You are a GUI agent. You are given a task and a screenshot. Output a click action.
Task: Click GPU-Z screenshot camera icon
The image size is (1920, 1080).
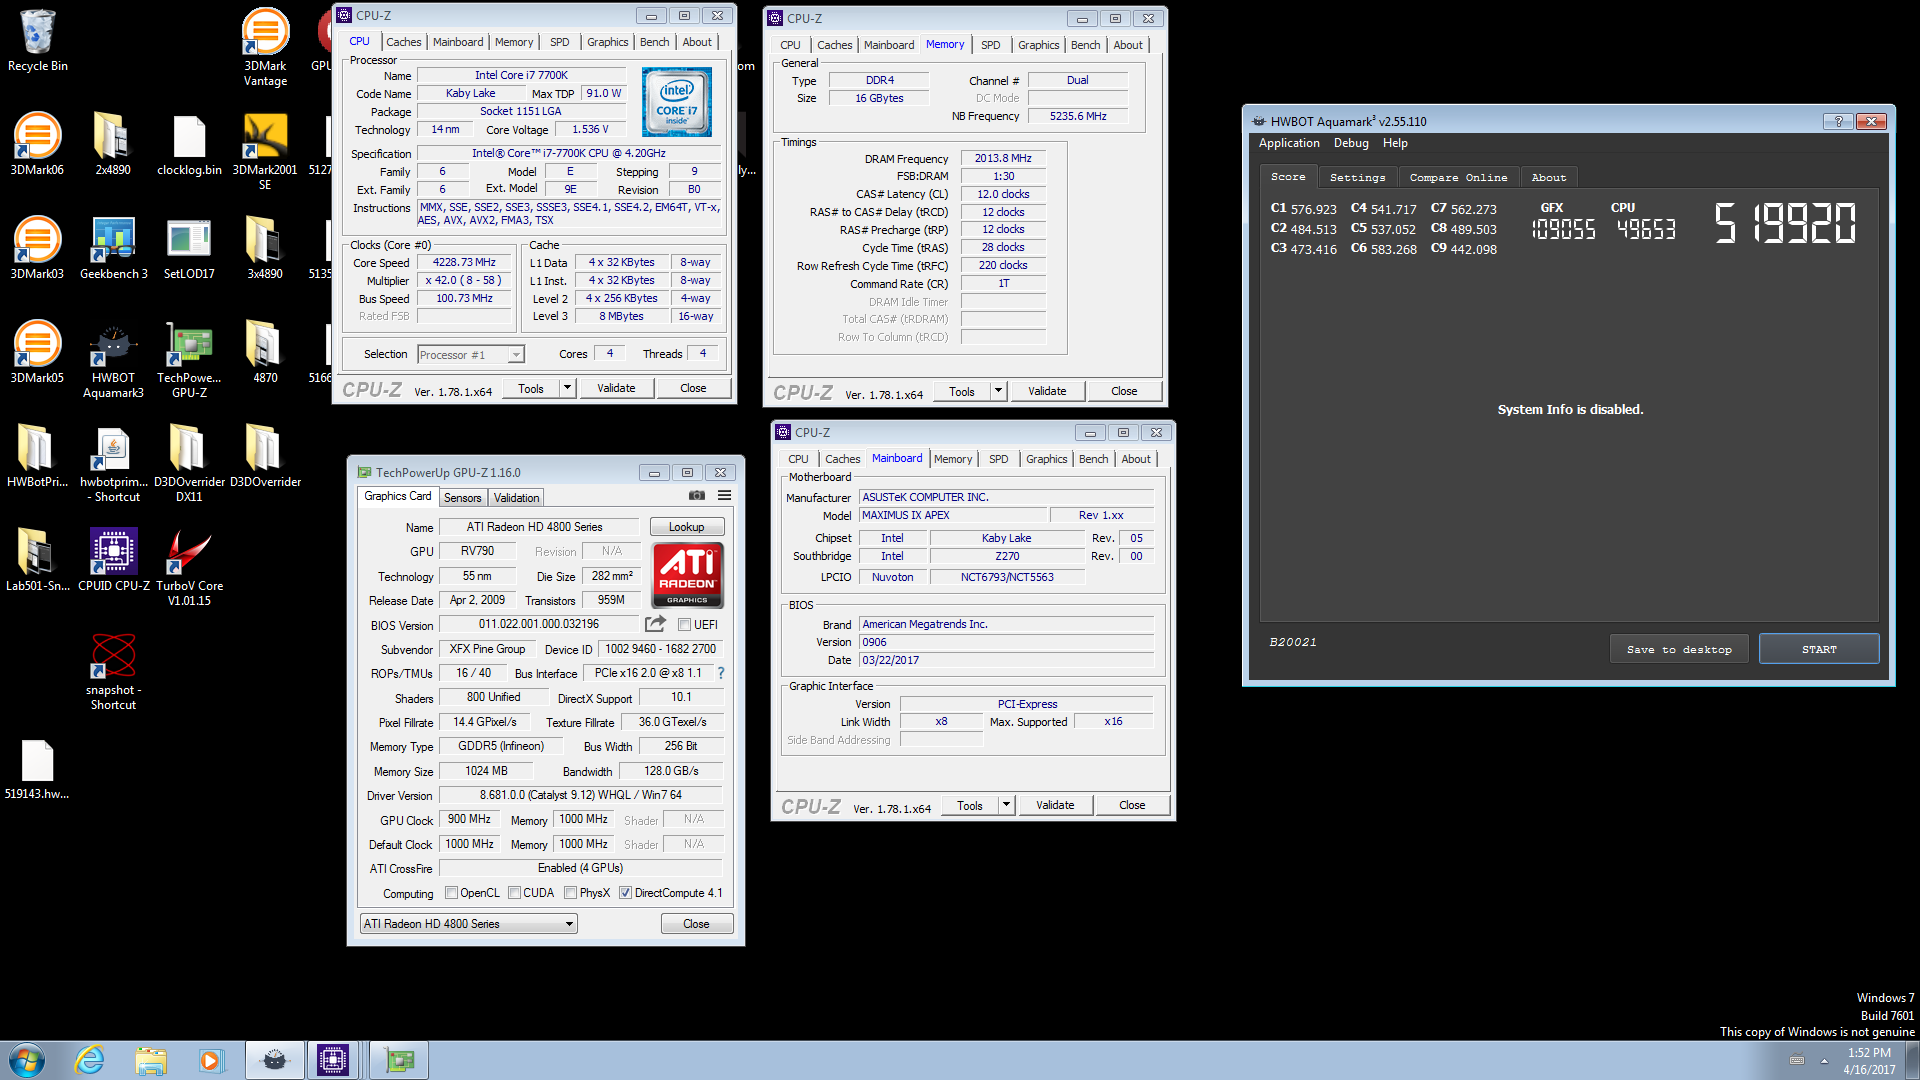click(697, 496)
